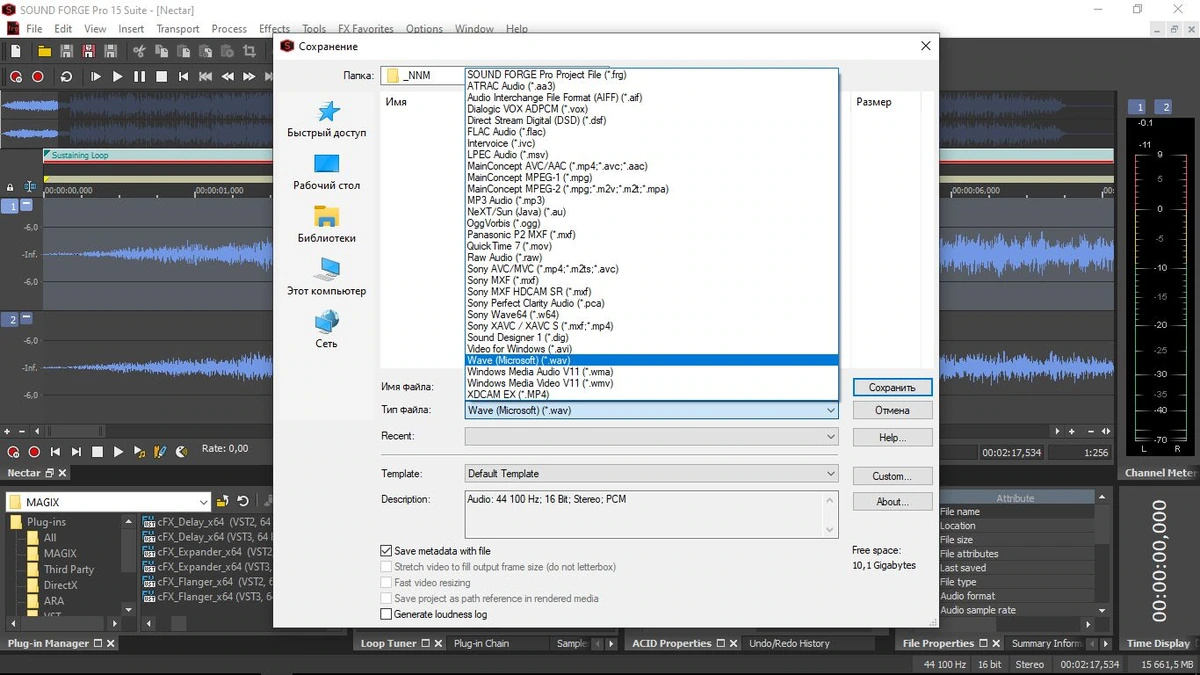Click Pause in the top transport bar

pos(139,76)
